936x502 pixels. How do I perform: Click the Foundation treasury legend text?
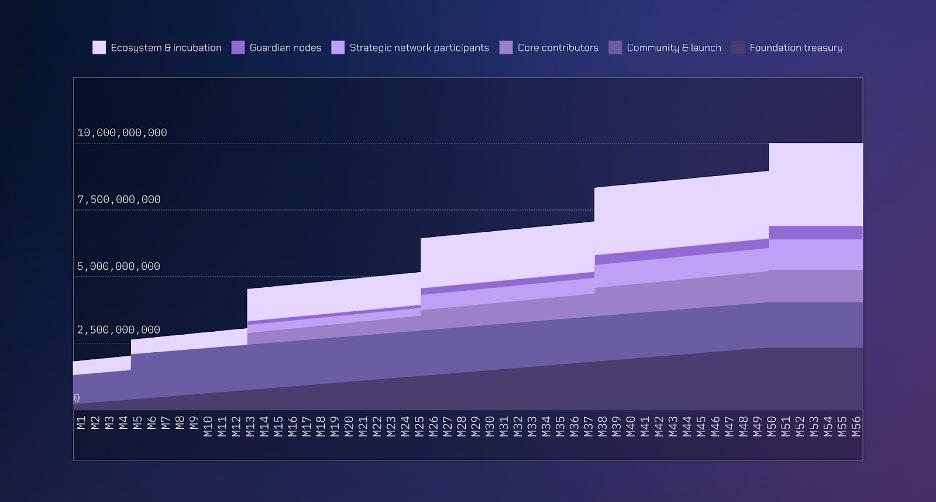(x=796, y=48)
